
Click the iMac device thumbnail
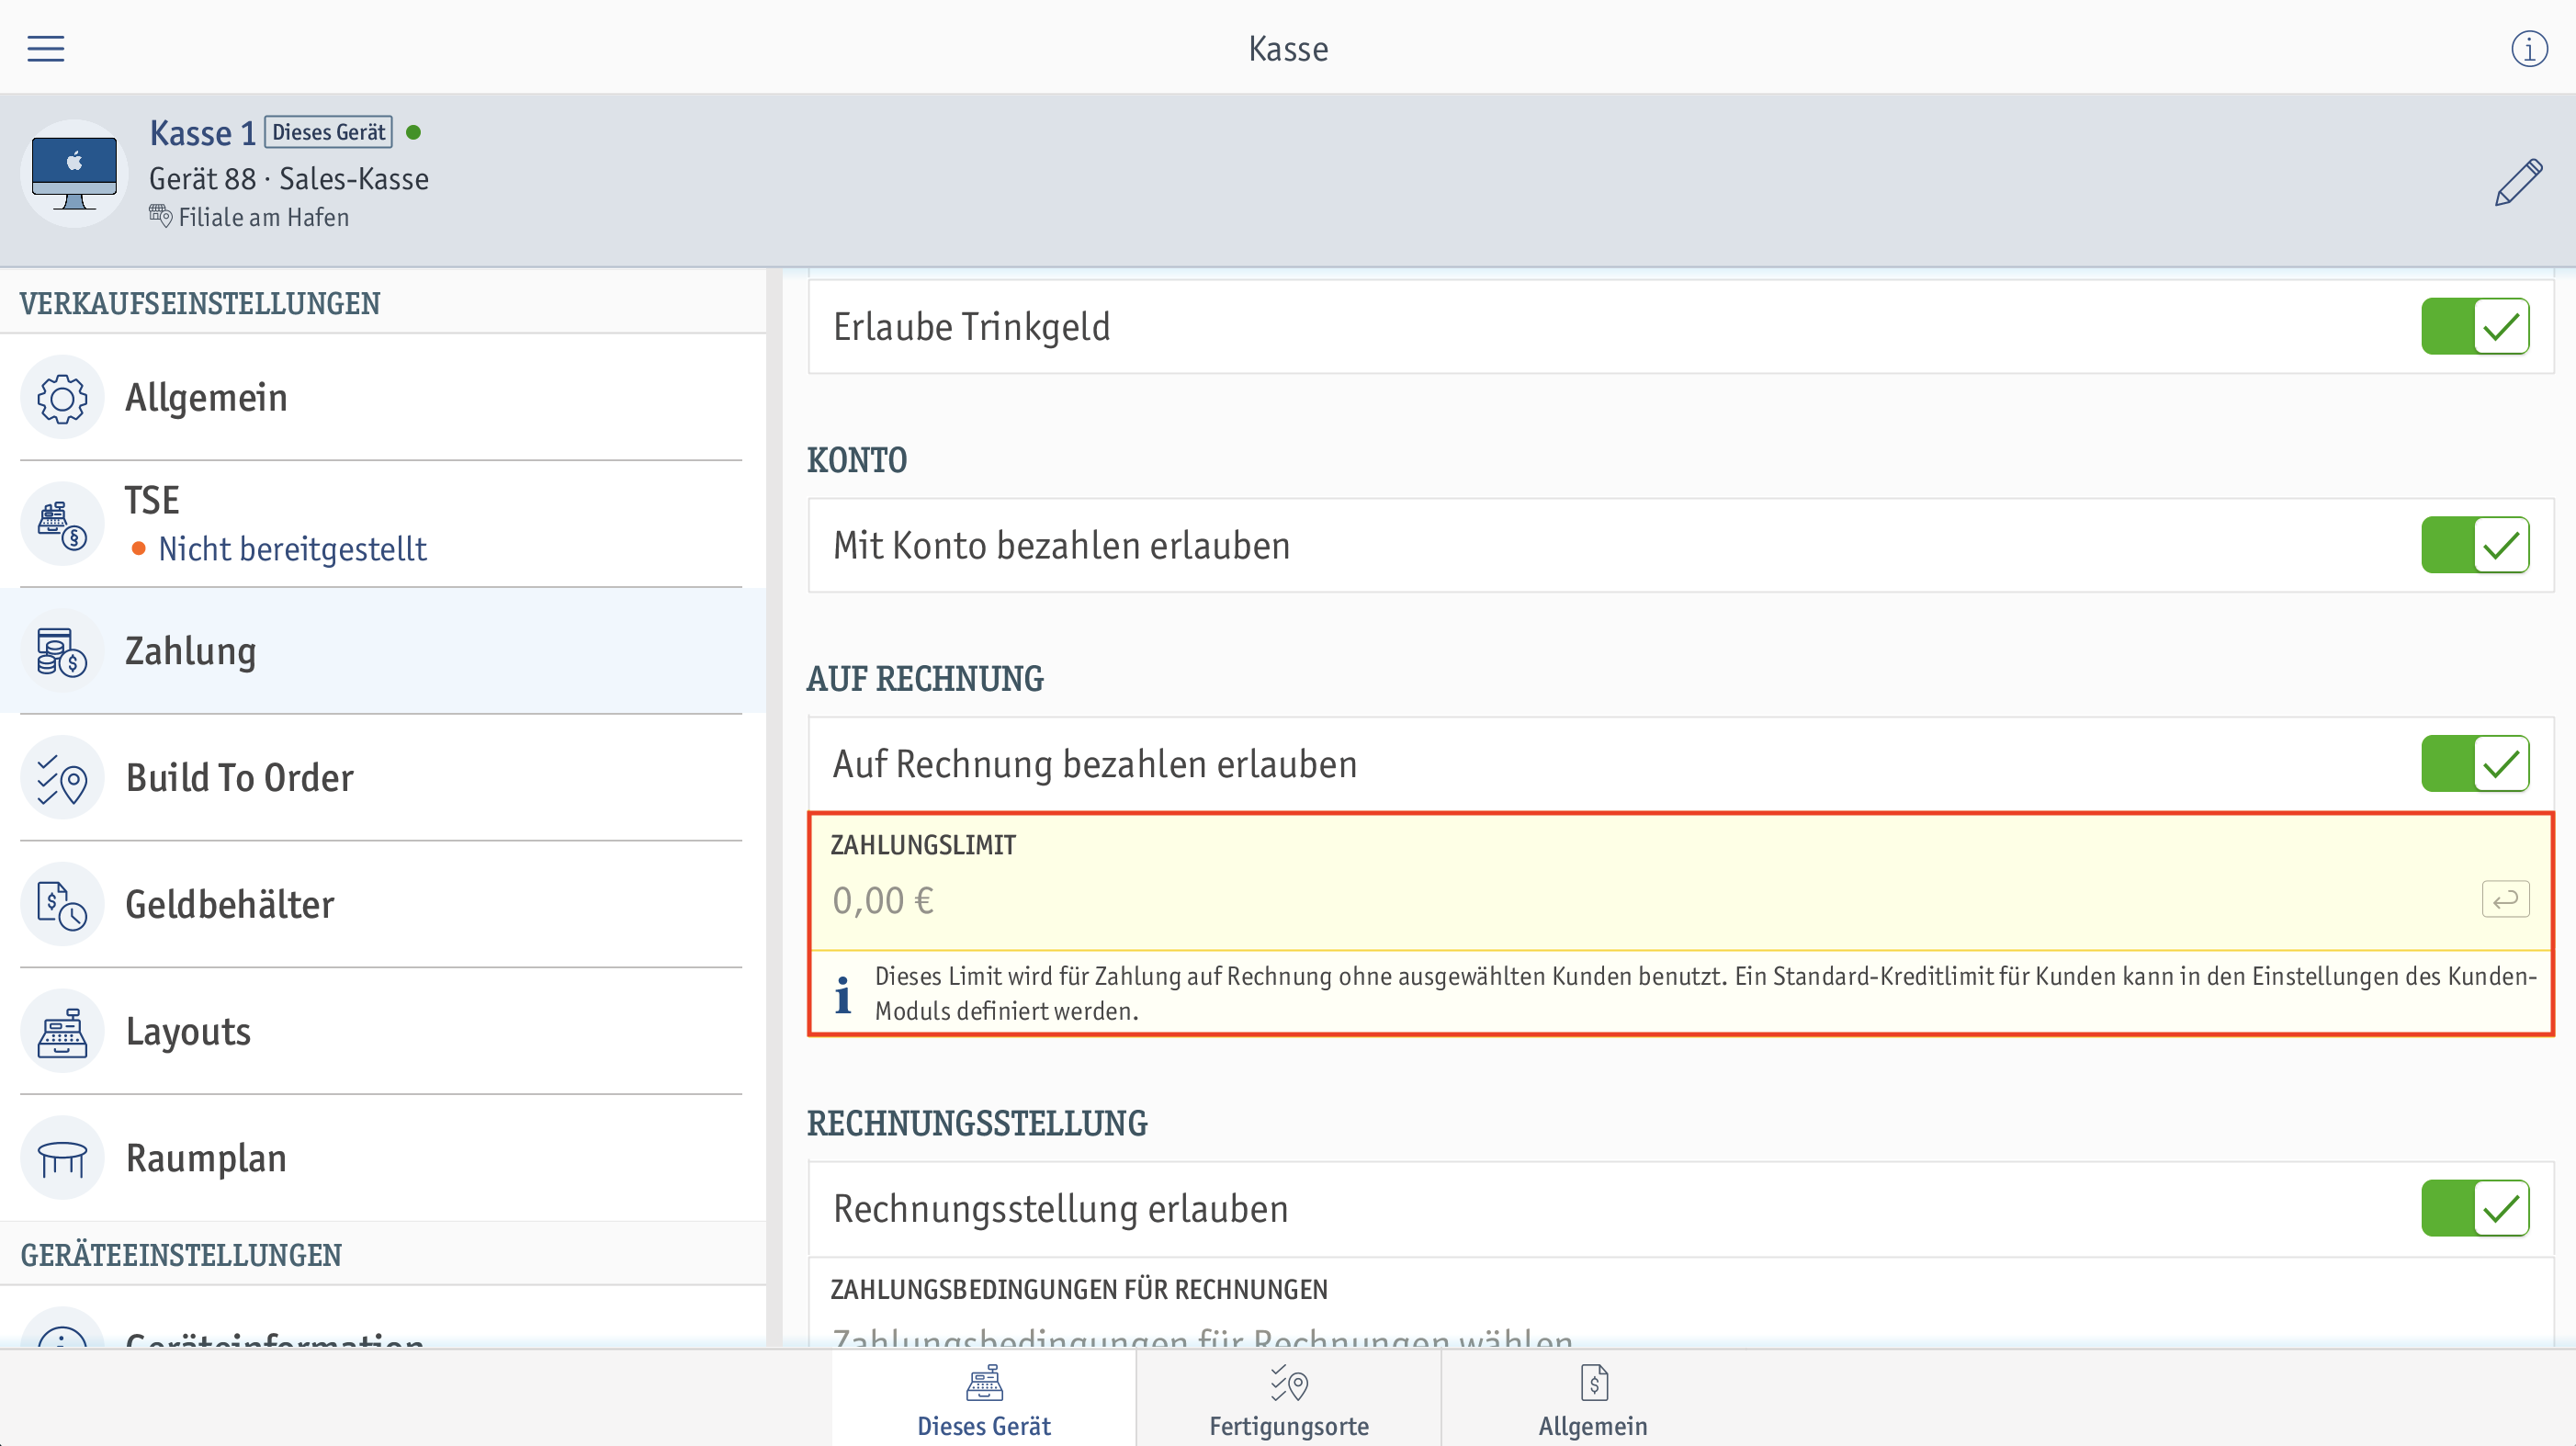coord(74,173)
